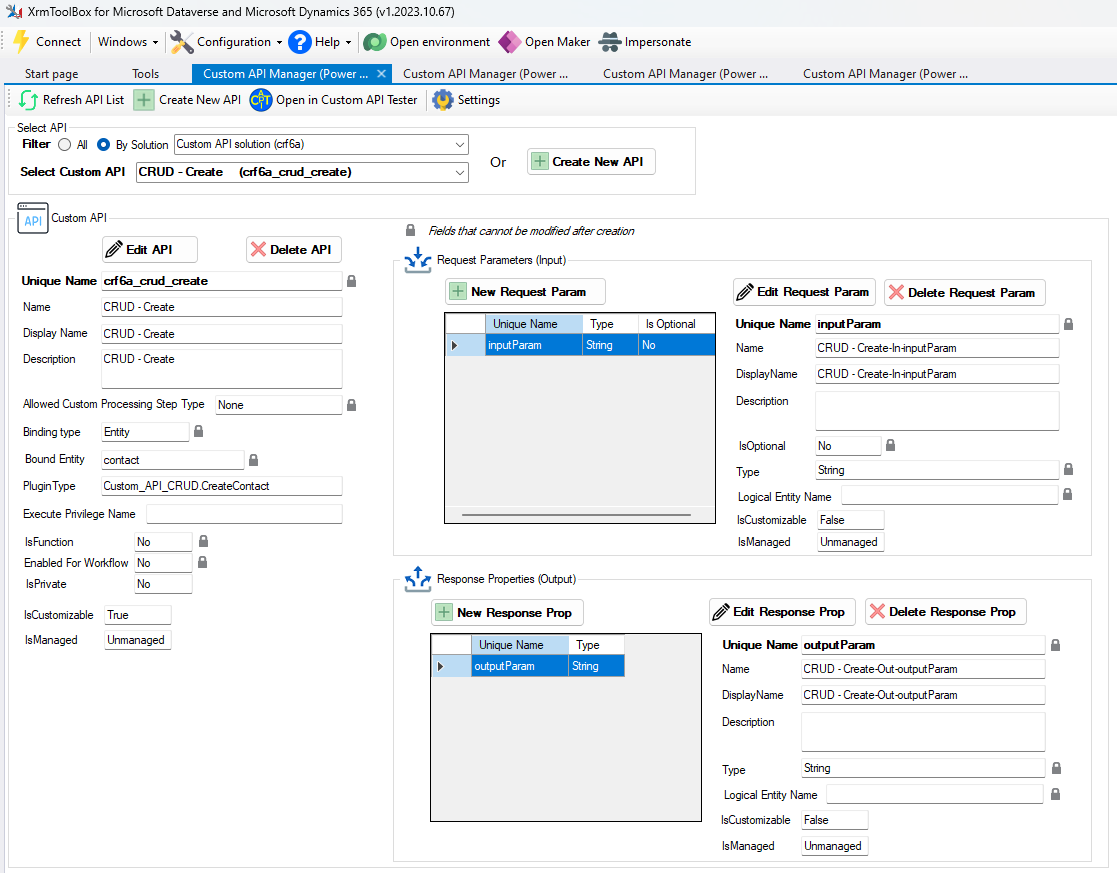Click the Open Maker purple diamond icon
Image resolution: width=1117 pixels, height=873 pixels.
point(509,42)
